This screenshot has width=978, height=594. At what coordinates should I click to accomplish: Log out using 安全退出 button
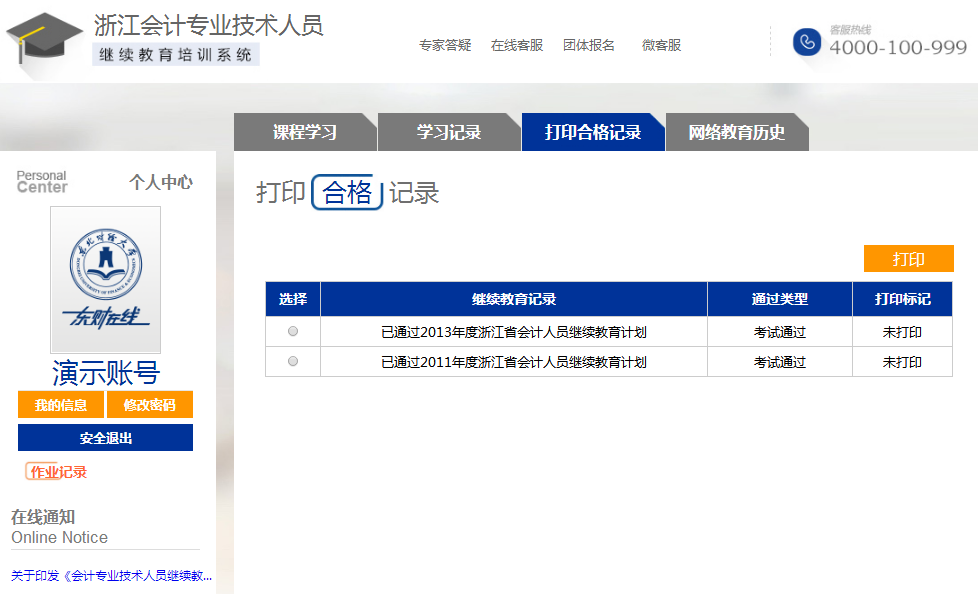pyautogui.click(x=105, y=438)
